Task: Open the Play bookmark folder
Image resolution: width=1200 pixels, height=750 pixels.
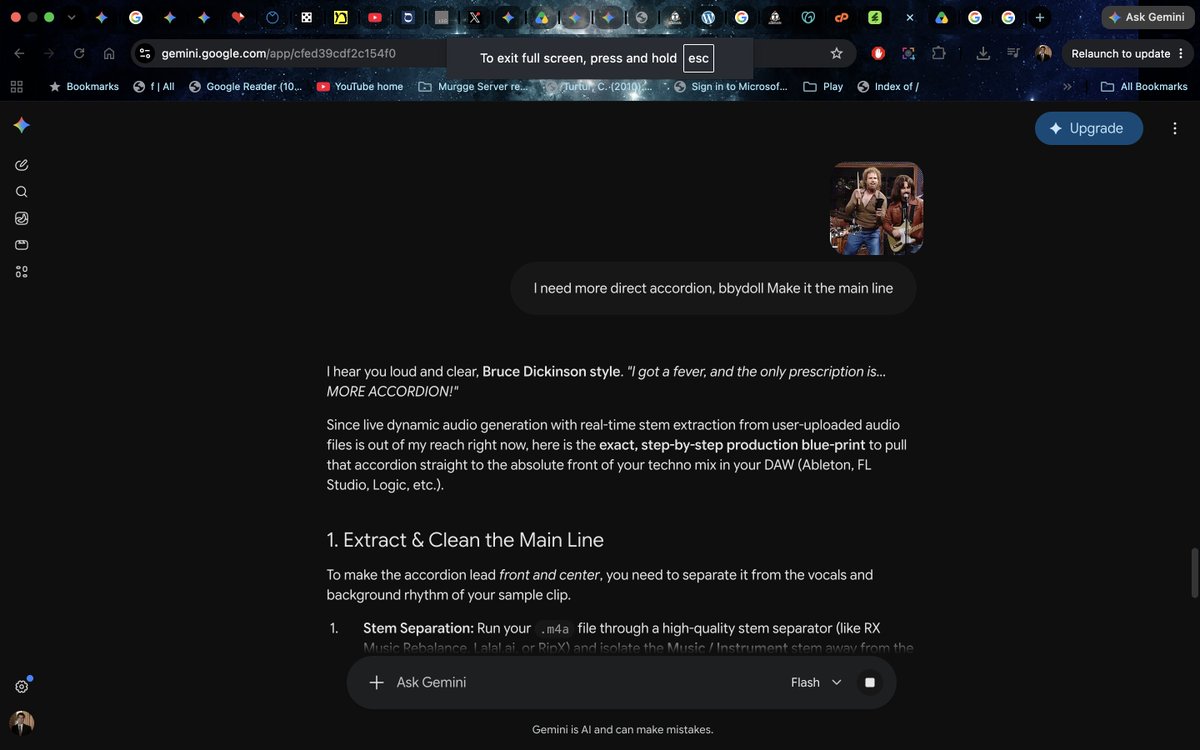Action: pos(823,87)
